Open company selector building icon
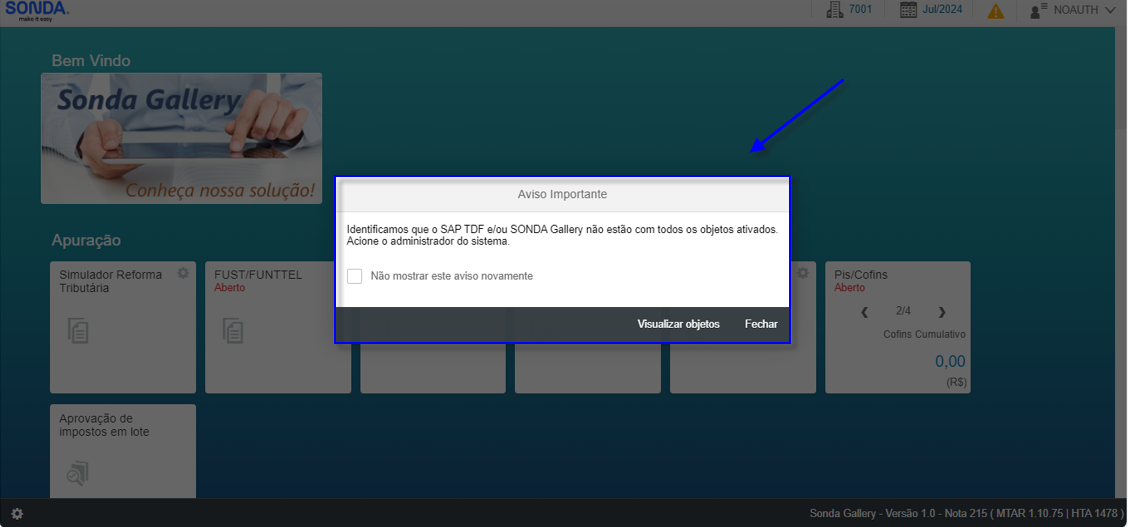Viewport: 1128px width, 527px height. [834, 10]
